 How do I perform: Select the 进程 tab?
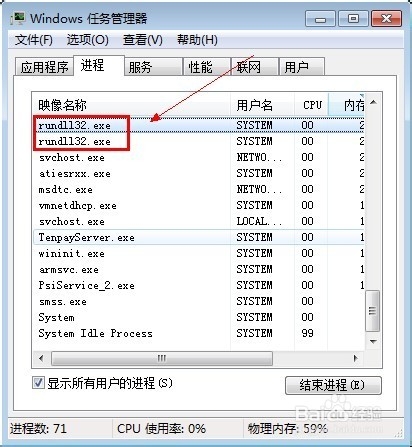click(99, 66)
